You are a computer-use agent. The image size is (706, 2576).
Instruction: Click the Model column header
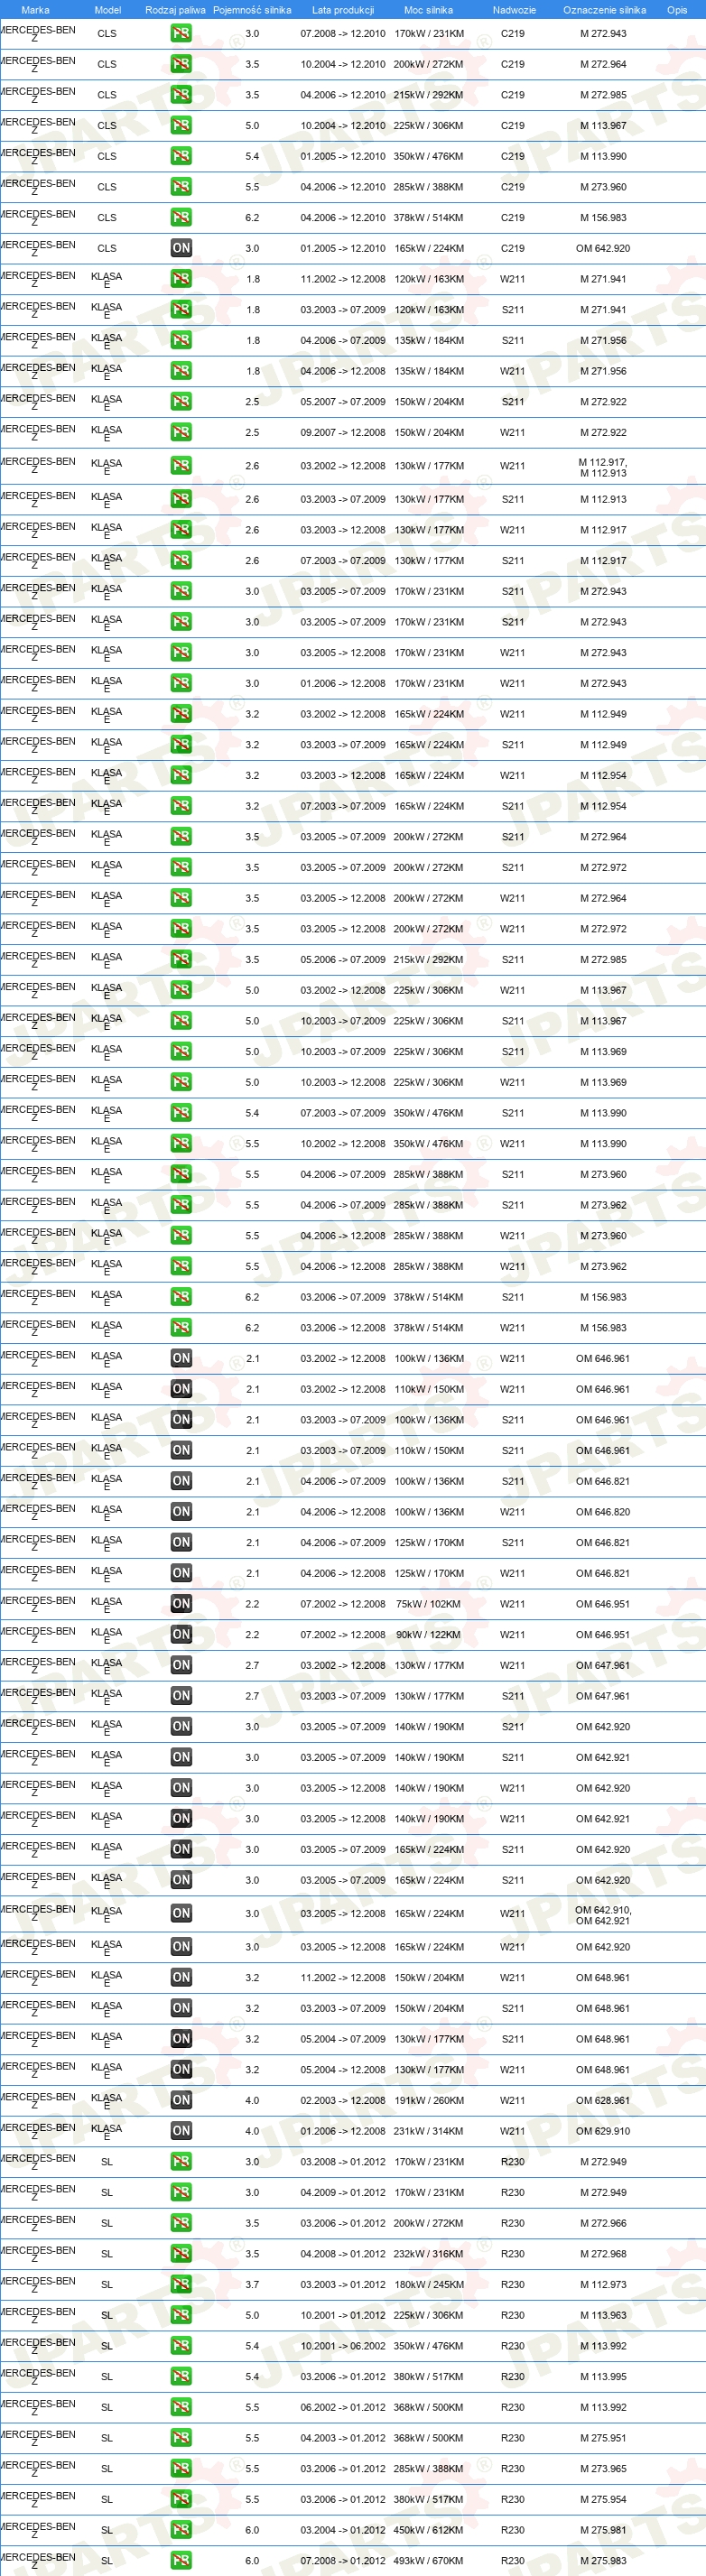(107, 10)
